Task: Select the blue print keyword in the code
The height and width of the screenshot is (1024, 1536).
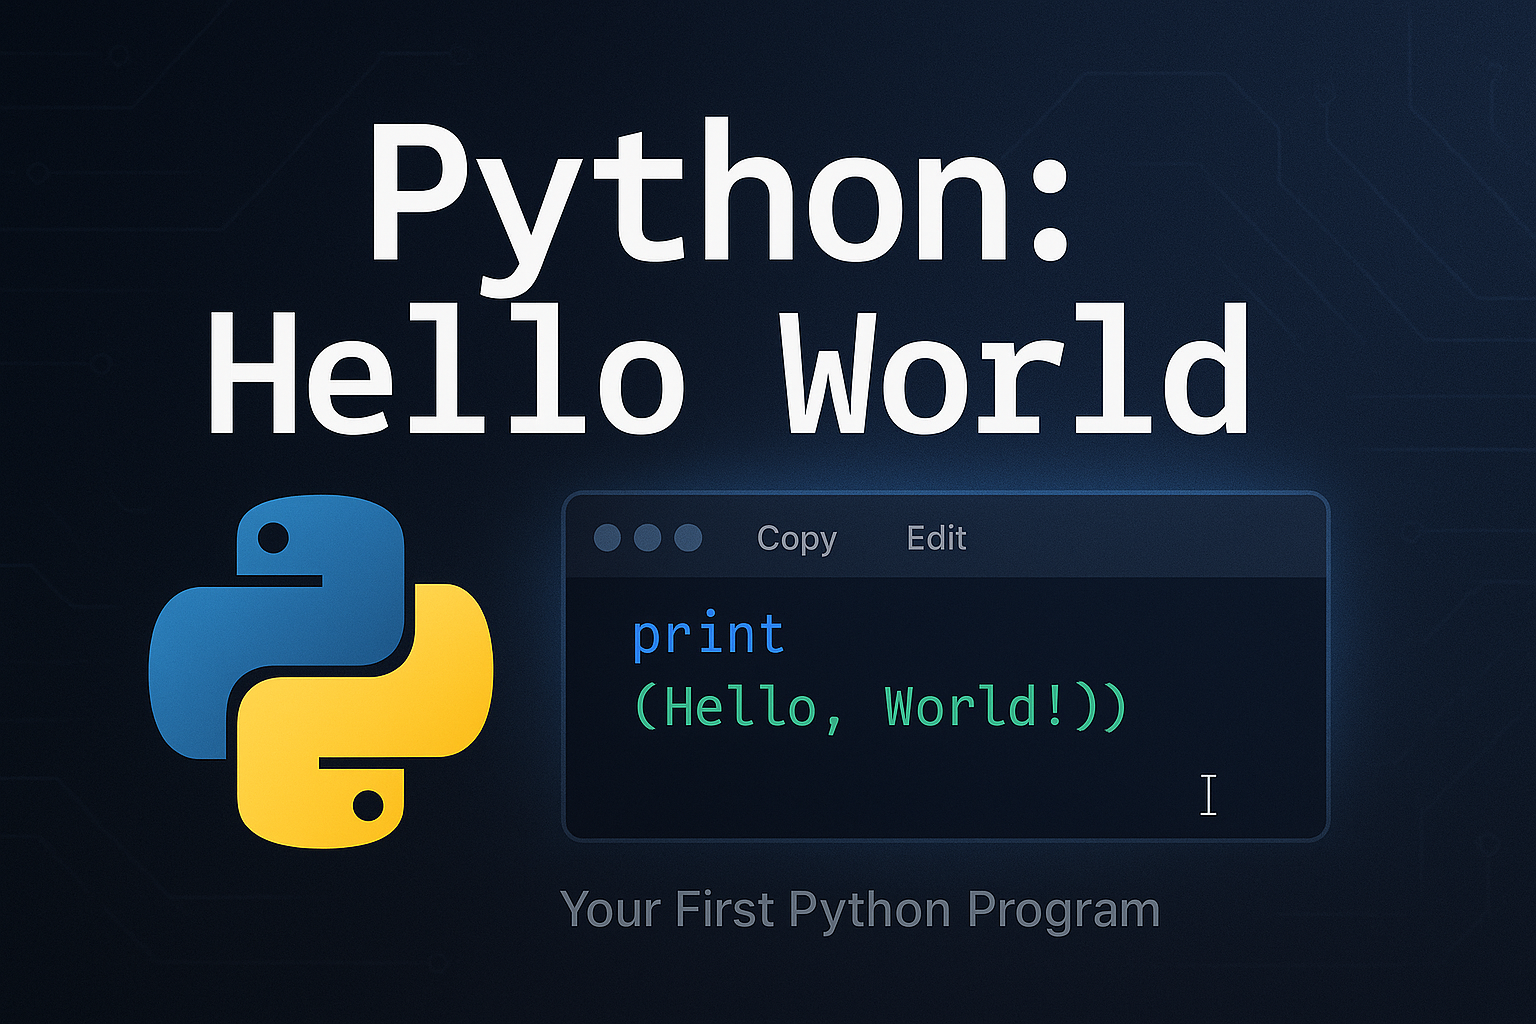Action: click(x=708, y=636)
